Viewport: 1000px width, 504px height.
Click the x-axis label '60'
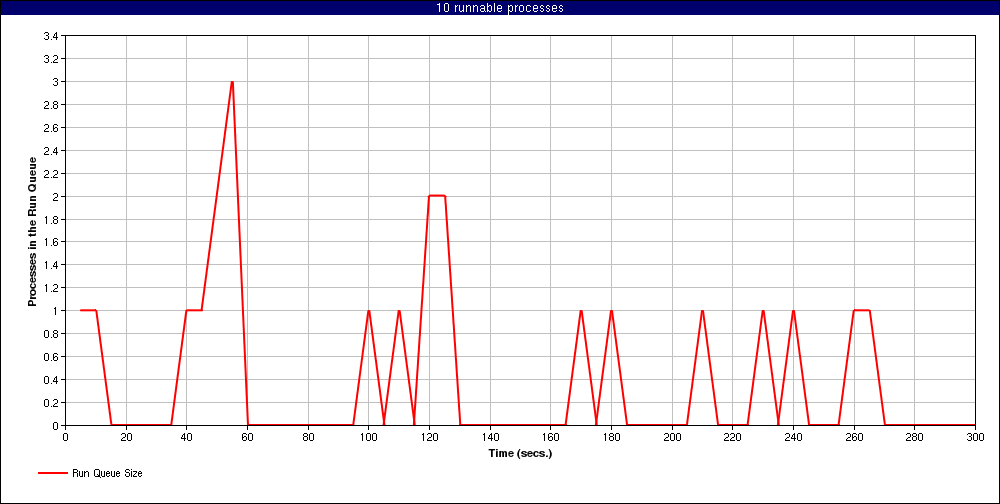(x=247, y=437)
